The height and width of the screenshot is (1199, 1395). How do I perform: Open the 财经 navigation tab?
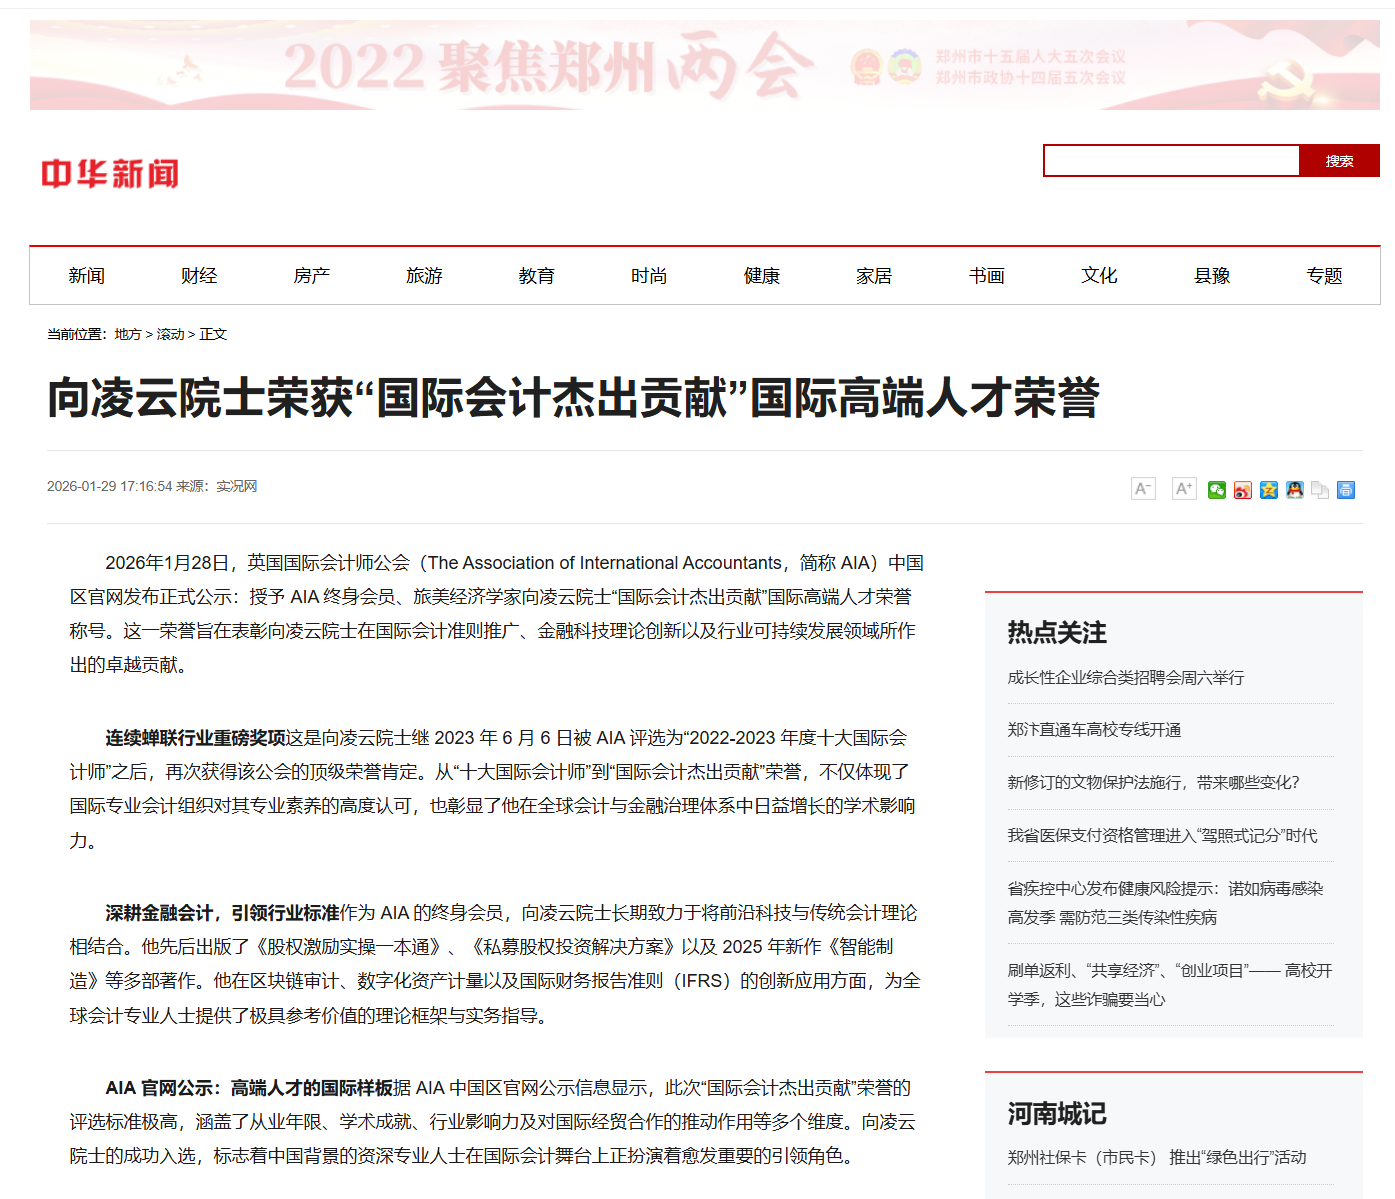pos(199,276)
